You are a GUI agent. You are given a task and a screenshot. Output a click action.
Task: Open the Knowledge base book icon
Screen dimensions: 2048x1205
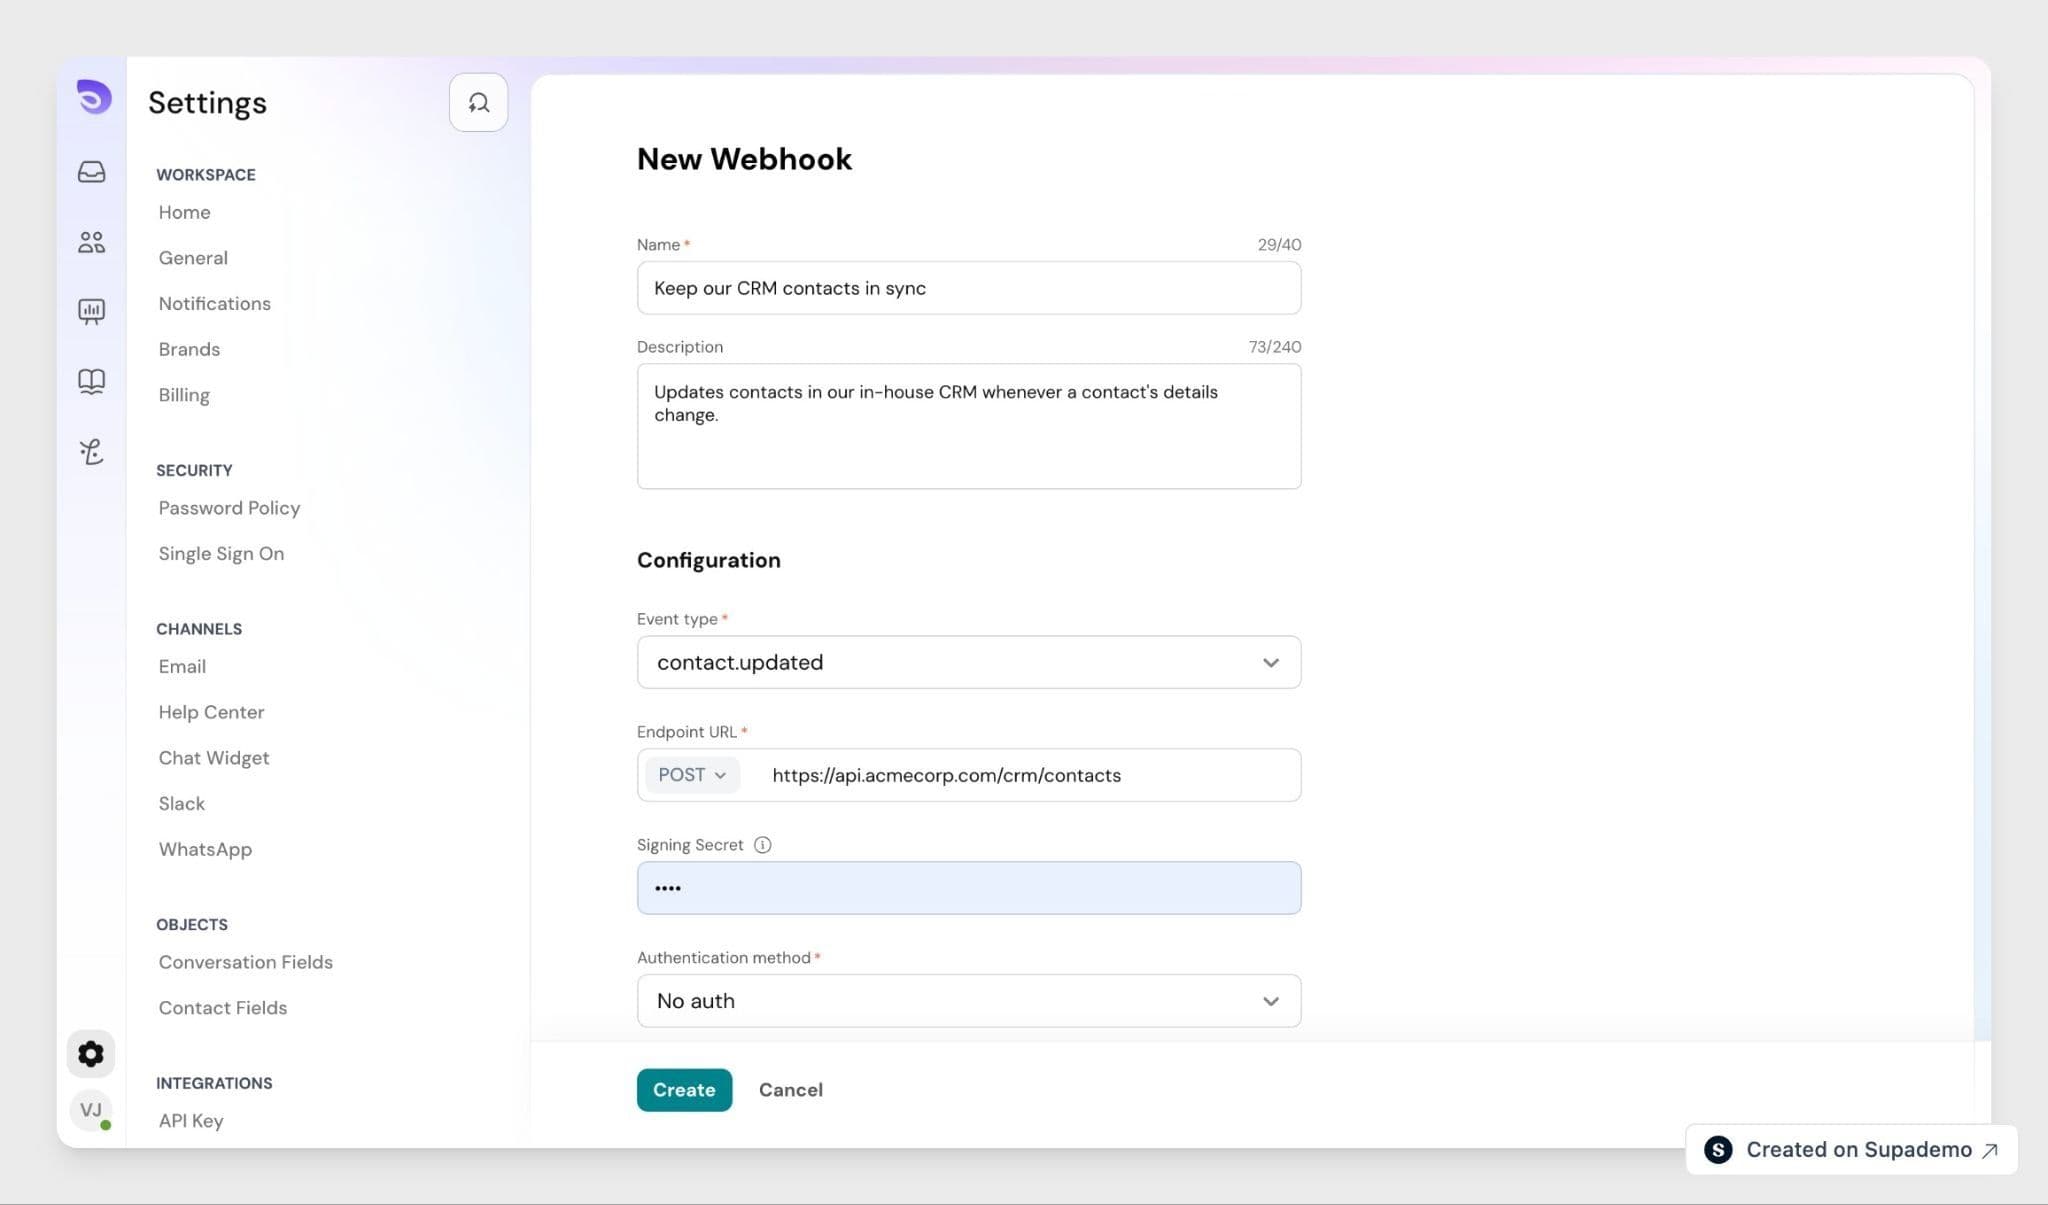(91, 382)
